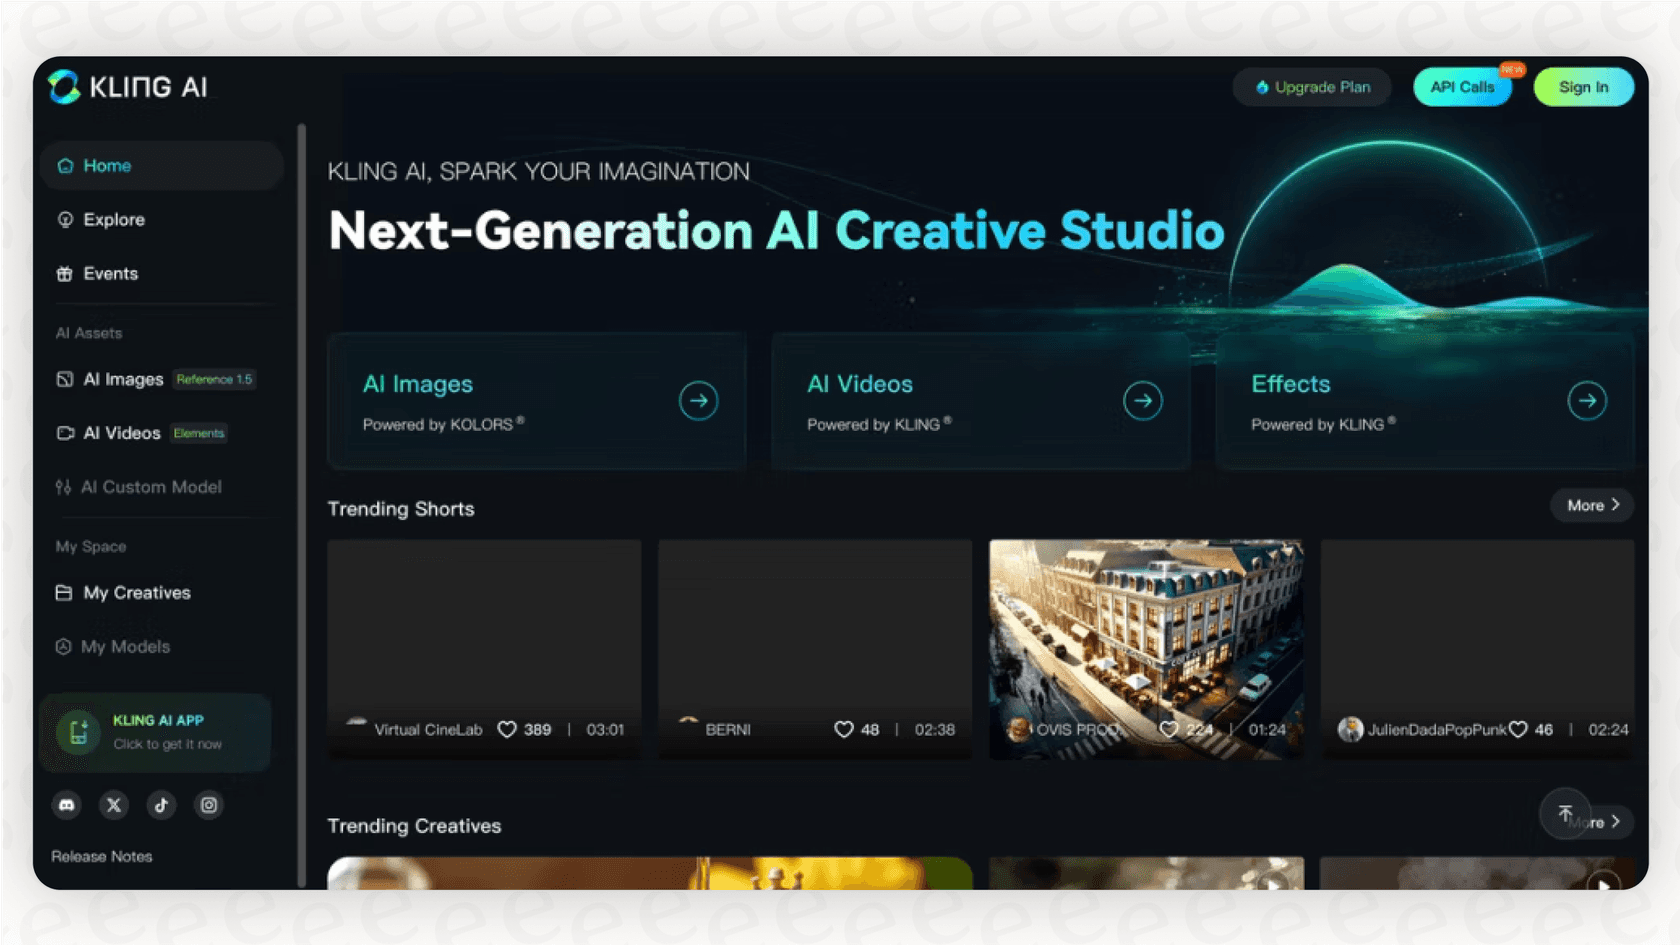Select the Explore icon in the sidebar

point(64,219)
